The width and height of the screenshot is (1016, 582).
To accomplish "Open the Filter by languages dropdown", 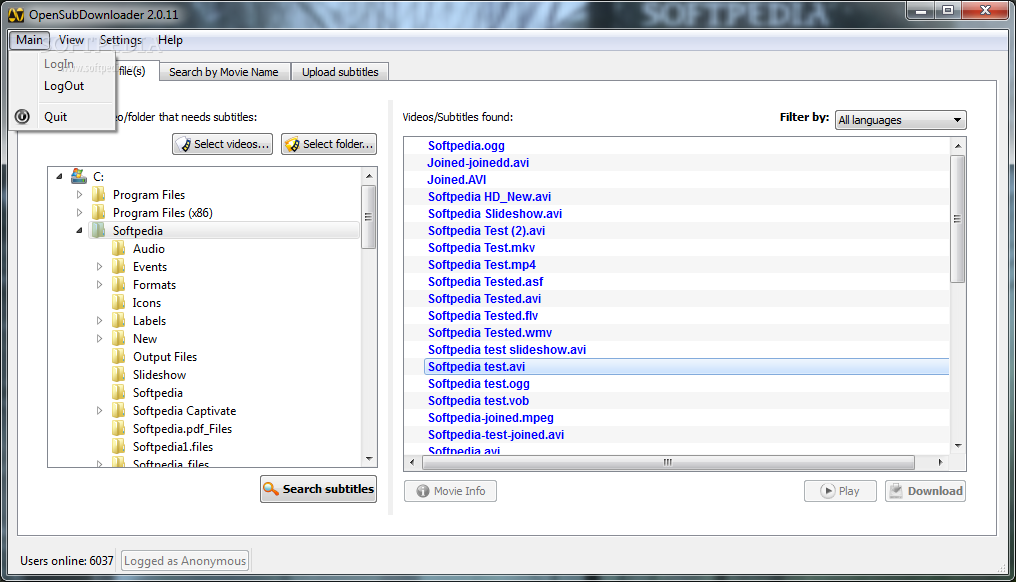I will pos(900,120).
